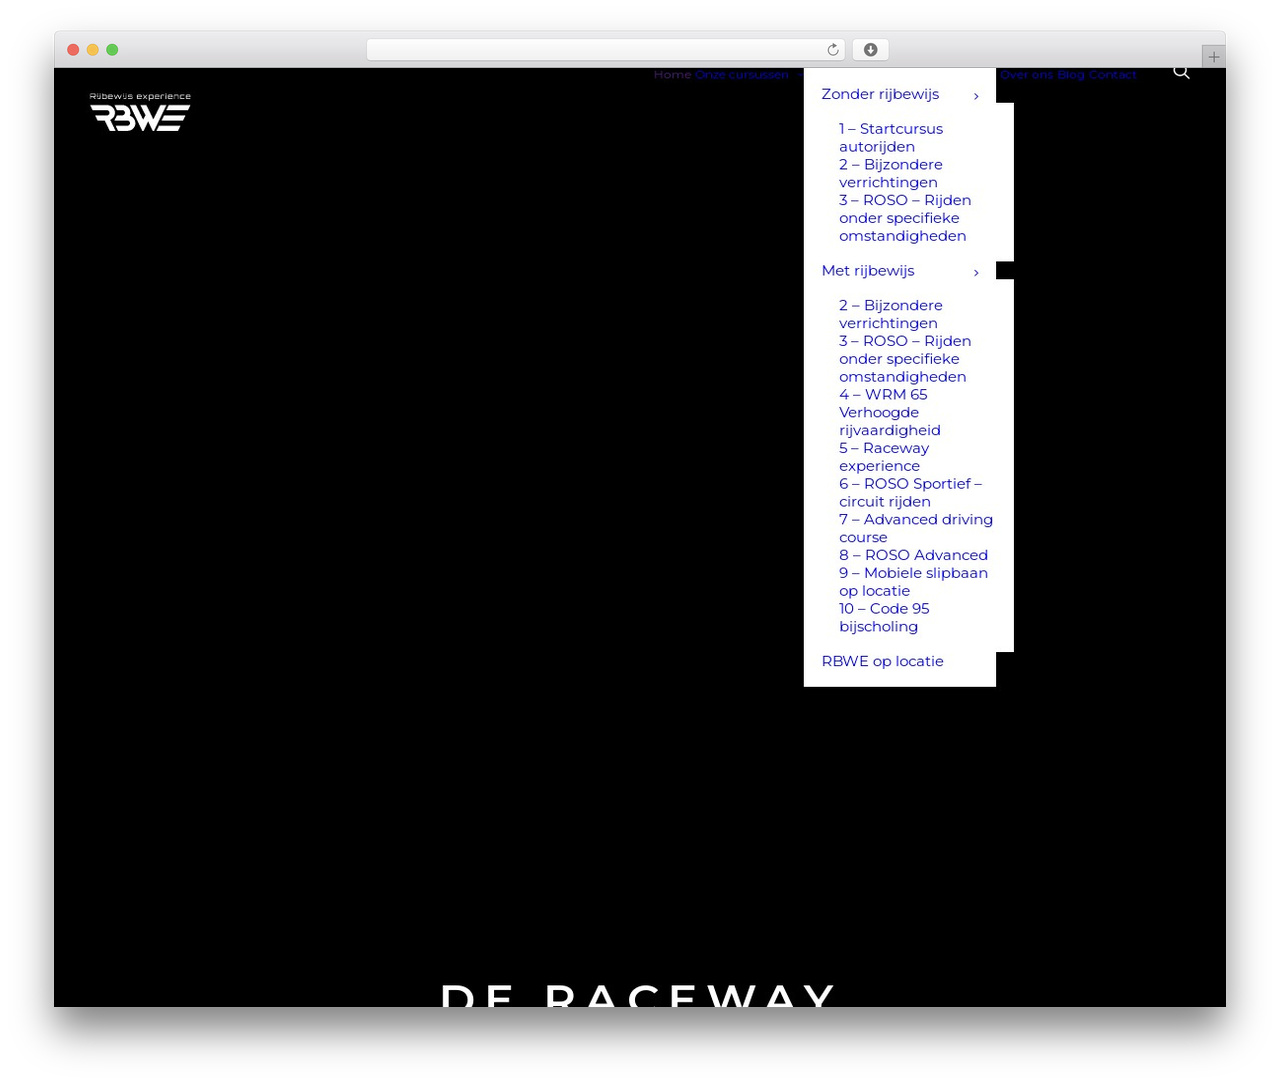Screen dimensions: 1280x1084
Task: Select Zonder rijbewijs in the dropdown
Action: pos(880,94)
